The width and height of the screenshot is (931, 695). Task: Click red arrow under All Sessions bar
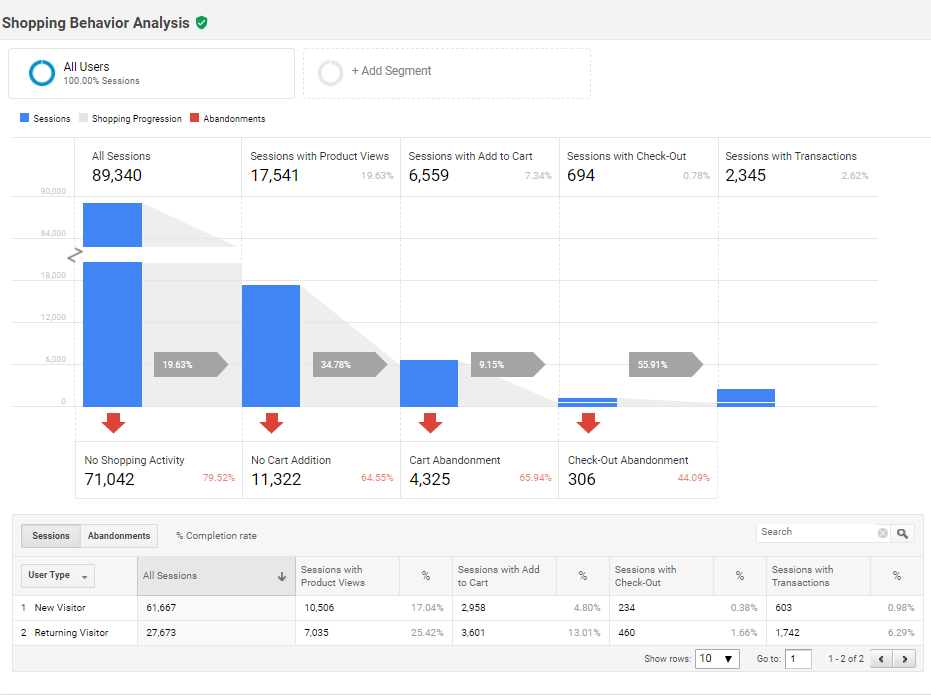pos(113,422)
